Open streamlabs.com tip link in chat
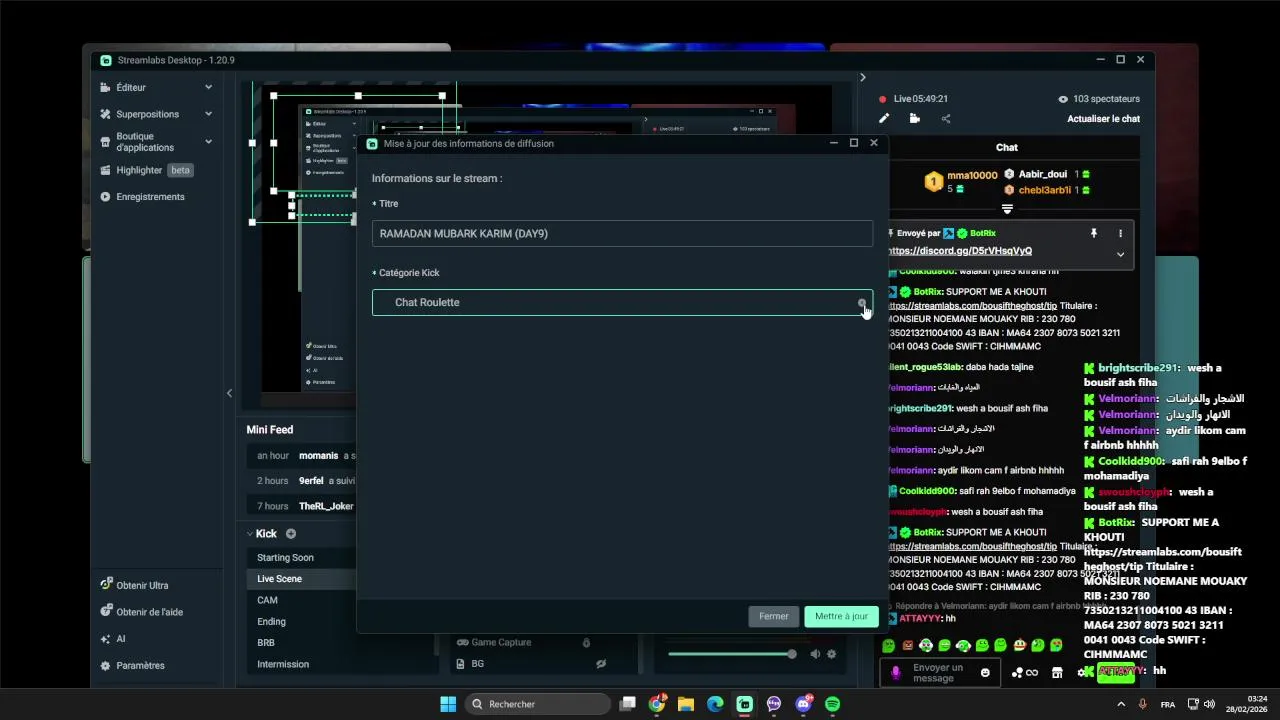Screen dimensions: 1280x720 [x=972, y=306]
